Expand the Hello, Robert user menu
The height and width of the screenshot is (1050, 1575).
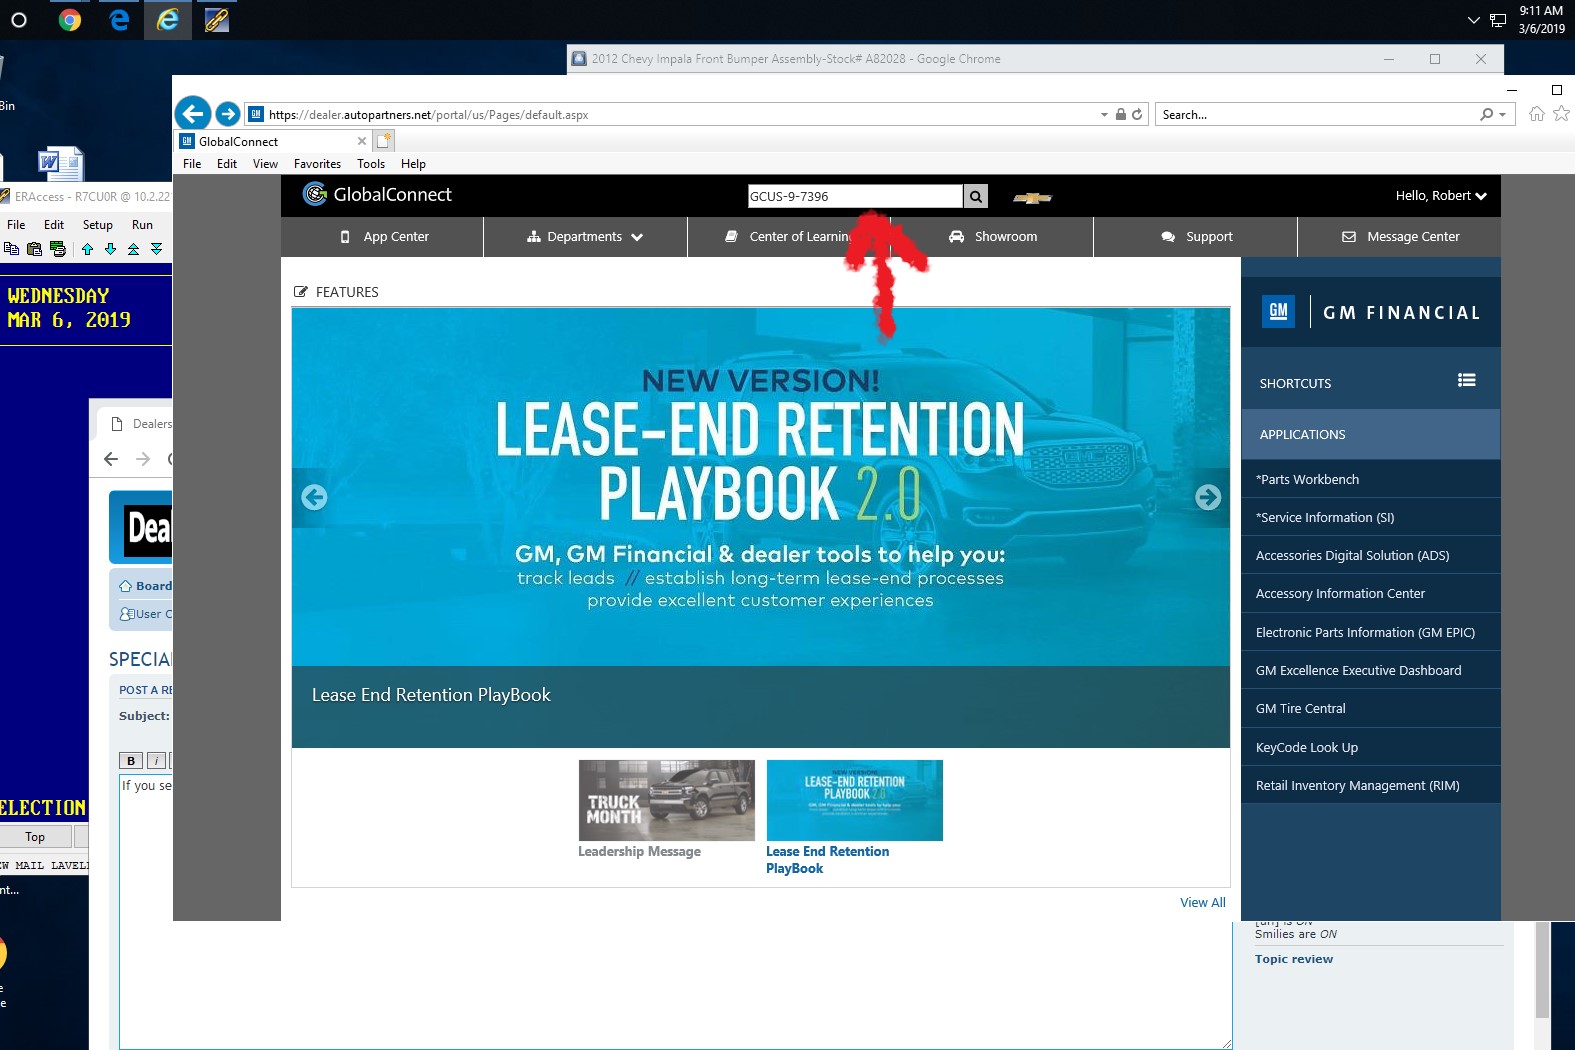1441,196
